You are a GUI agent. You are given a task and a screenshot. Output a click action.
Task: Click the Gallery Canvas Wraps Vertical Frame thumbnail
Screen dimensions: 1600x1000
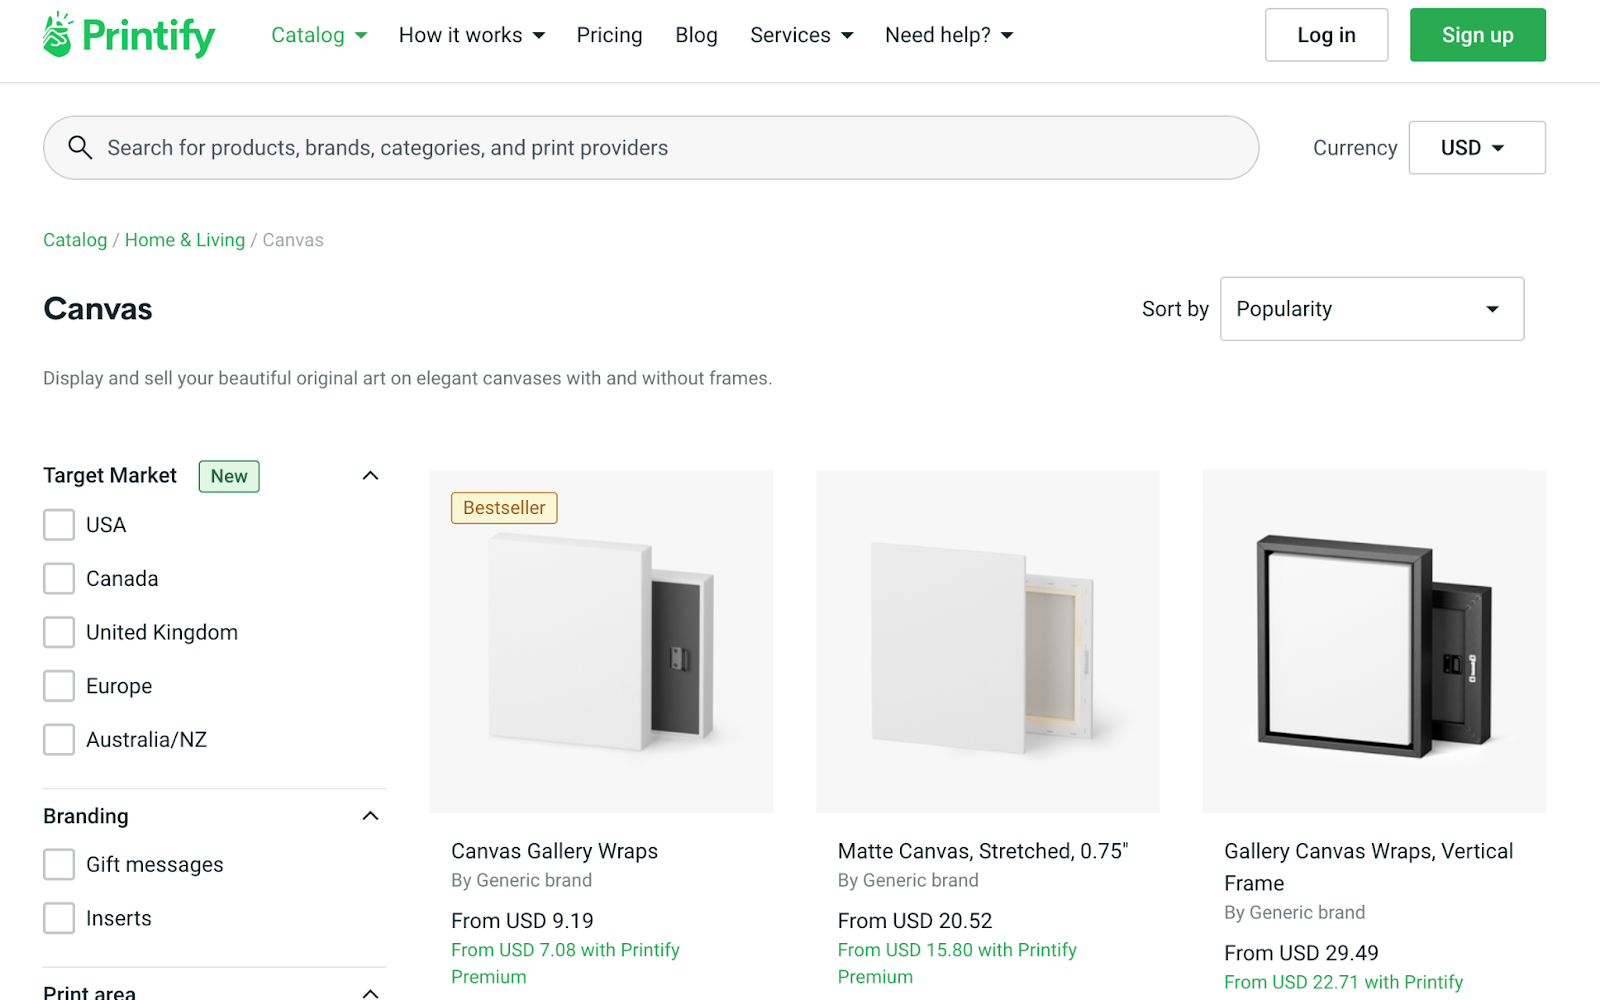pos(1372,640)
